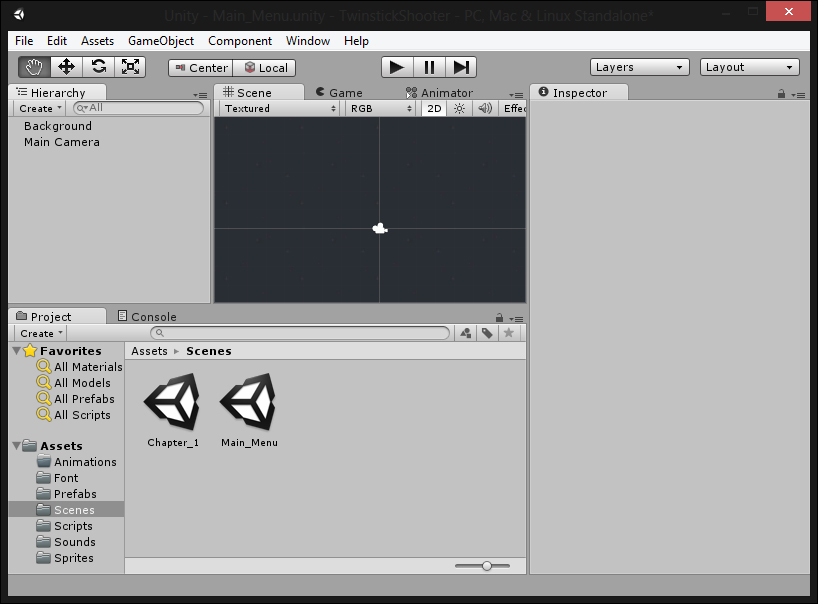This screenshot has height=604, width=818.
Task: Open the Layout dropdown
Action: [x=750, y=67]
